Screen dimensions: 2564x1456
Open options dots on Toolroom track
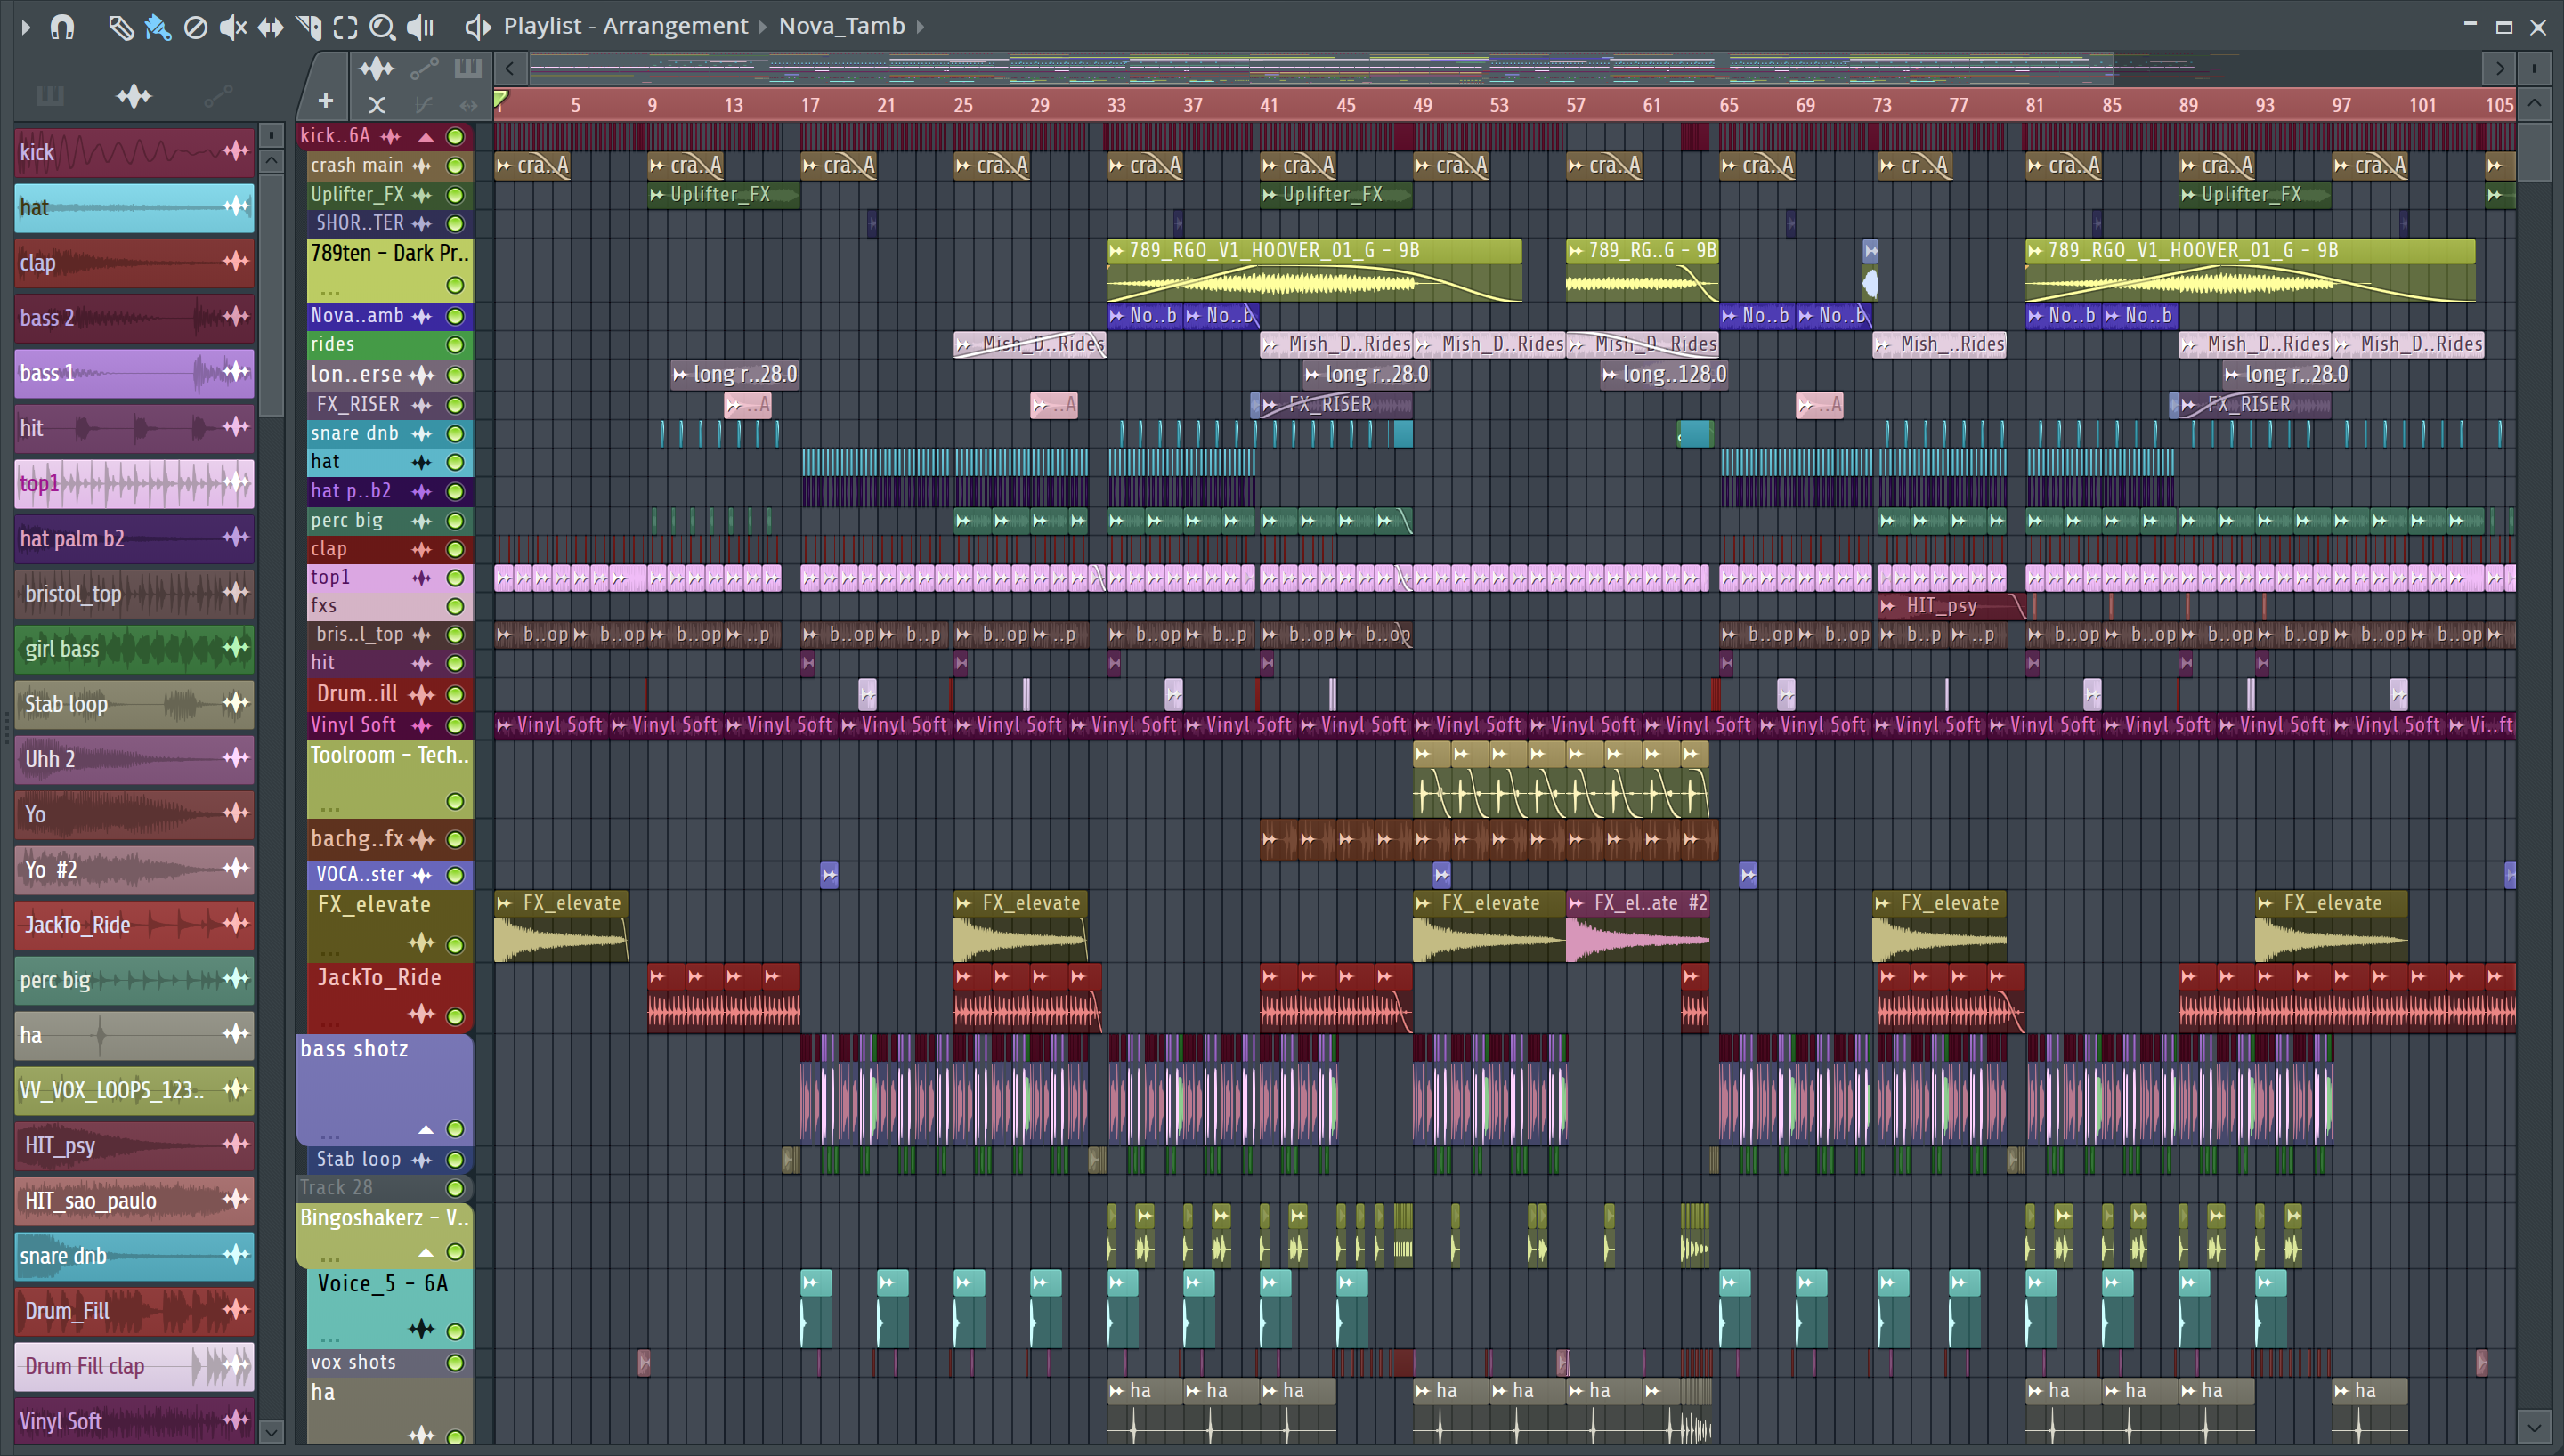(330, 808)
